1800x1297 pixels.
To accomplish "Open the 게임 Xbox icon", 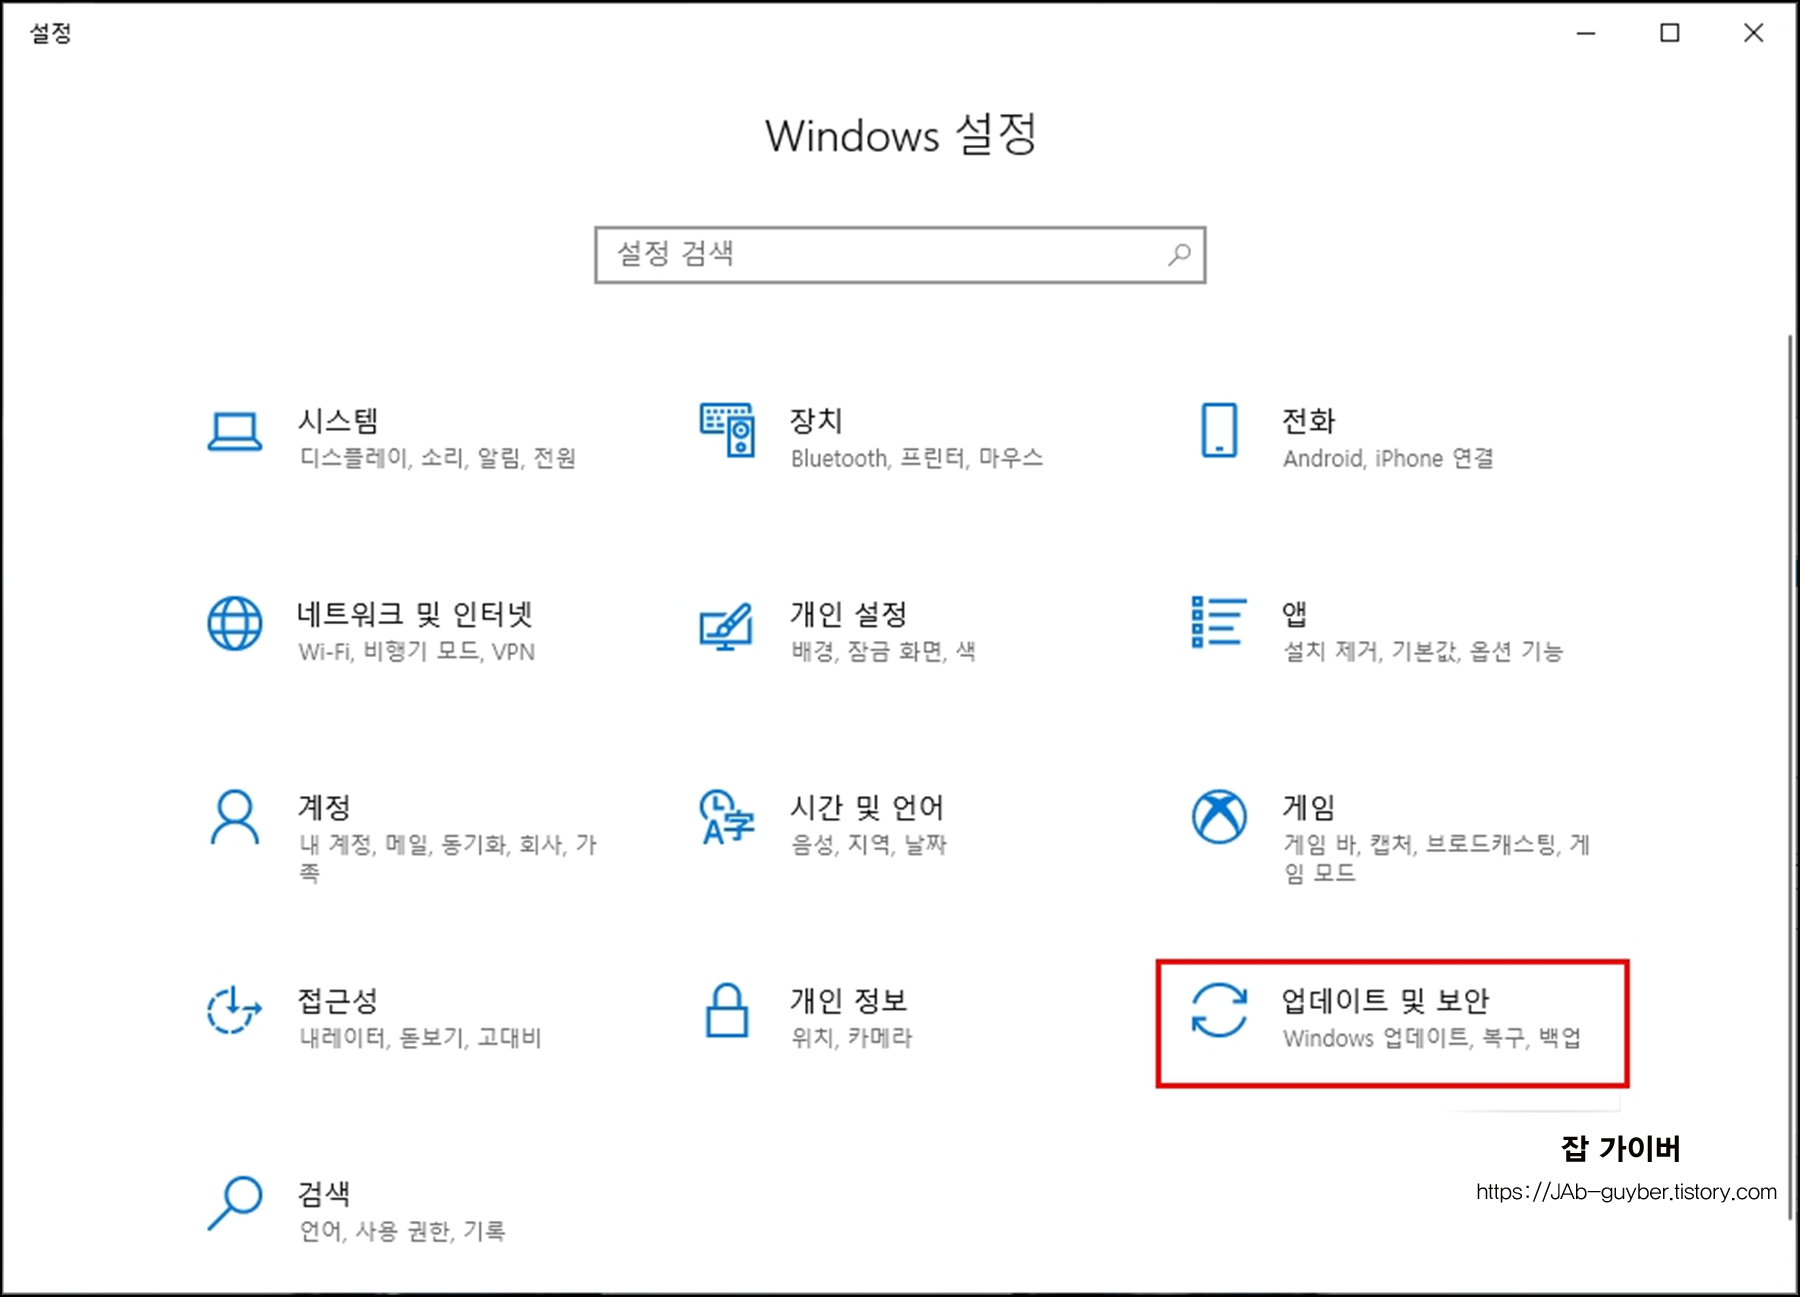I will coord(1219,817).
